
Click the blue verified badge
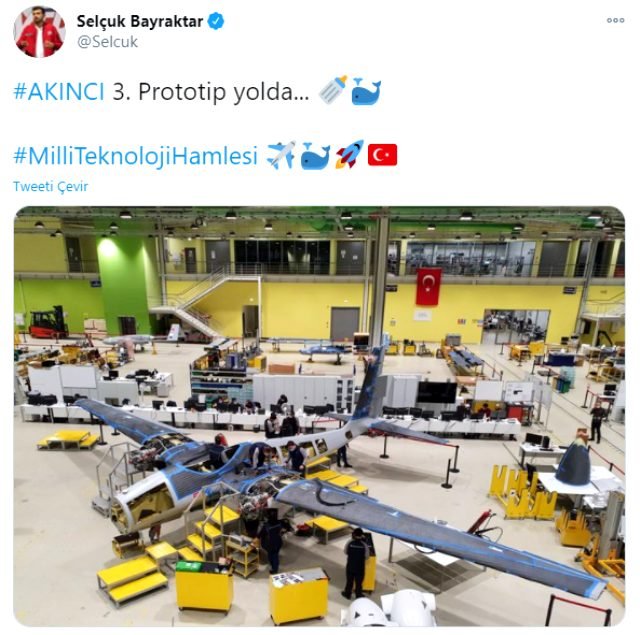[x=216, y=21]
